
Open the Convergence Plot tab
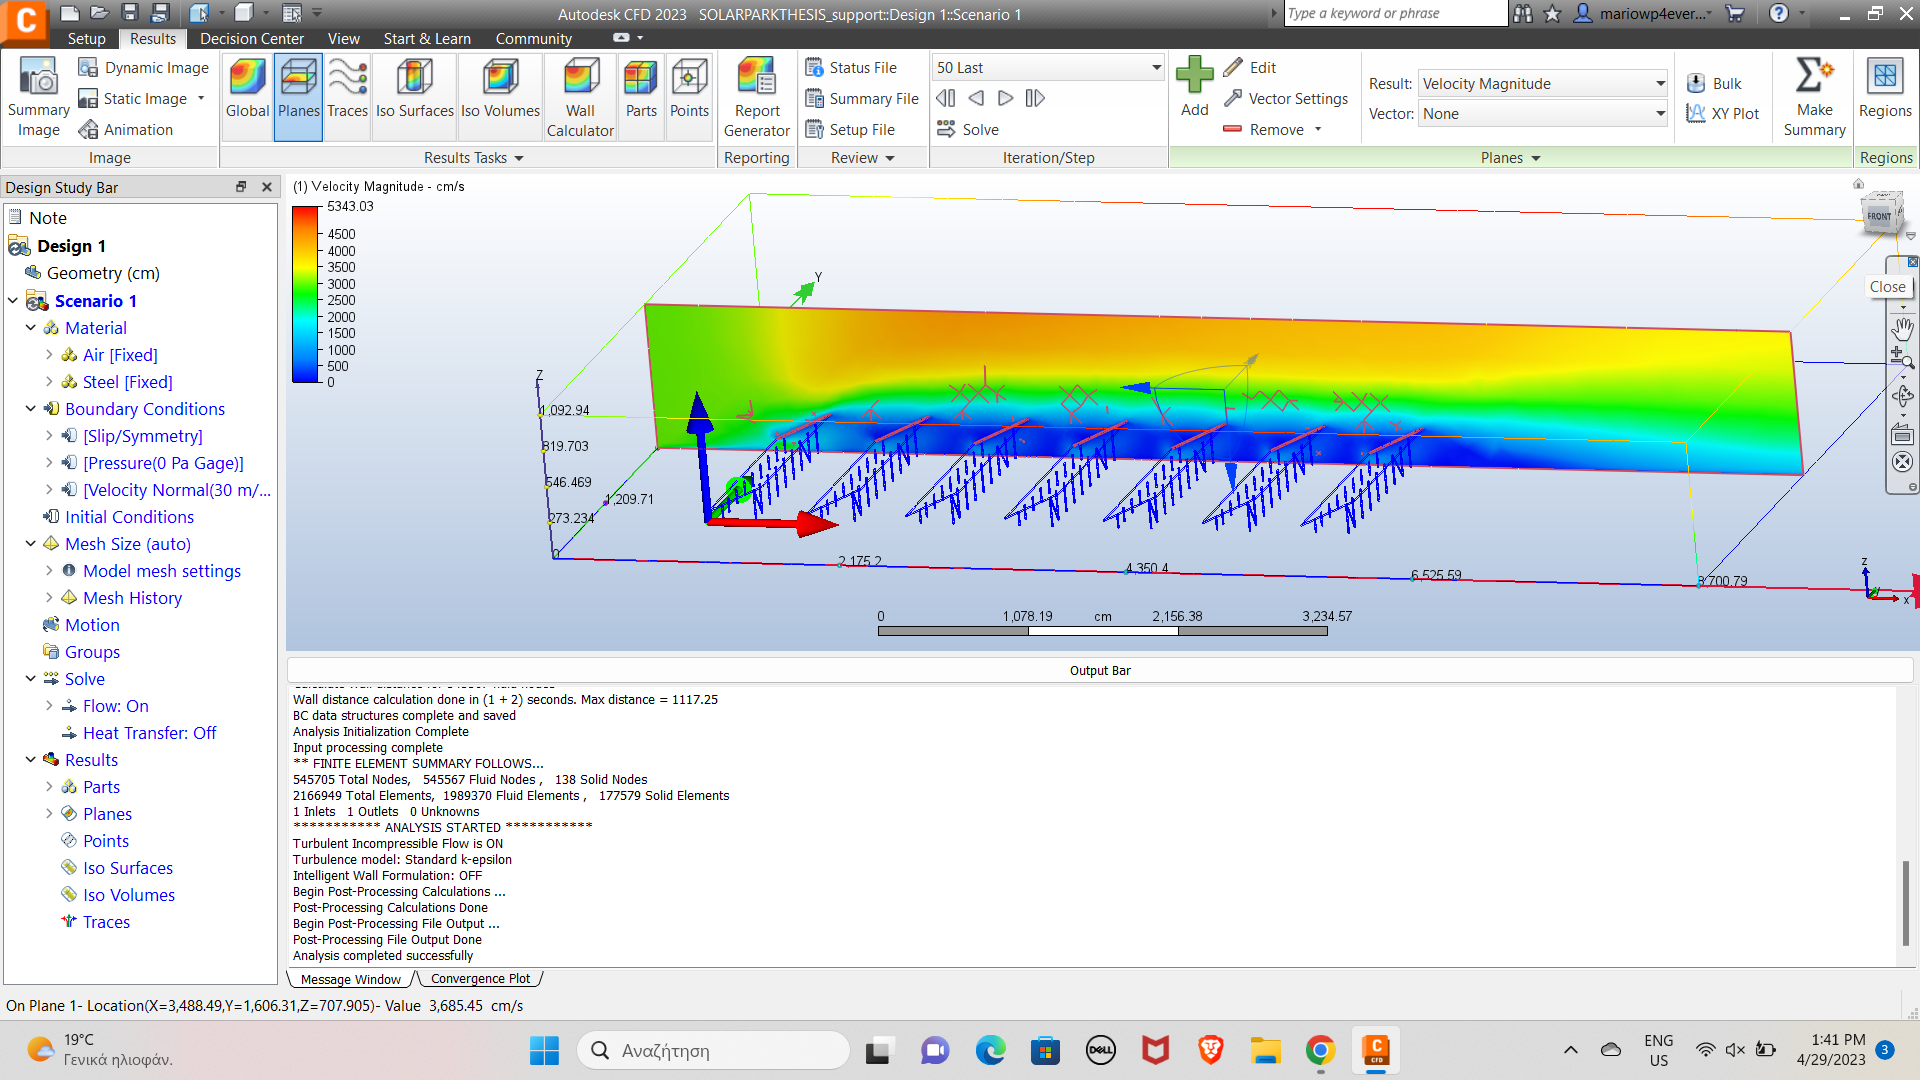(479, 978)
